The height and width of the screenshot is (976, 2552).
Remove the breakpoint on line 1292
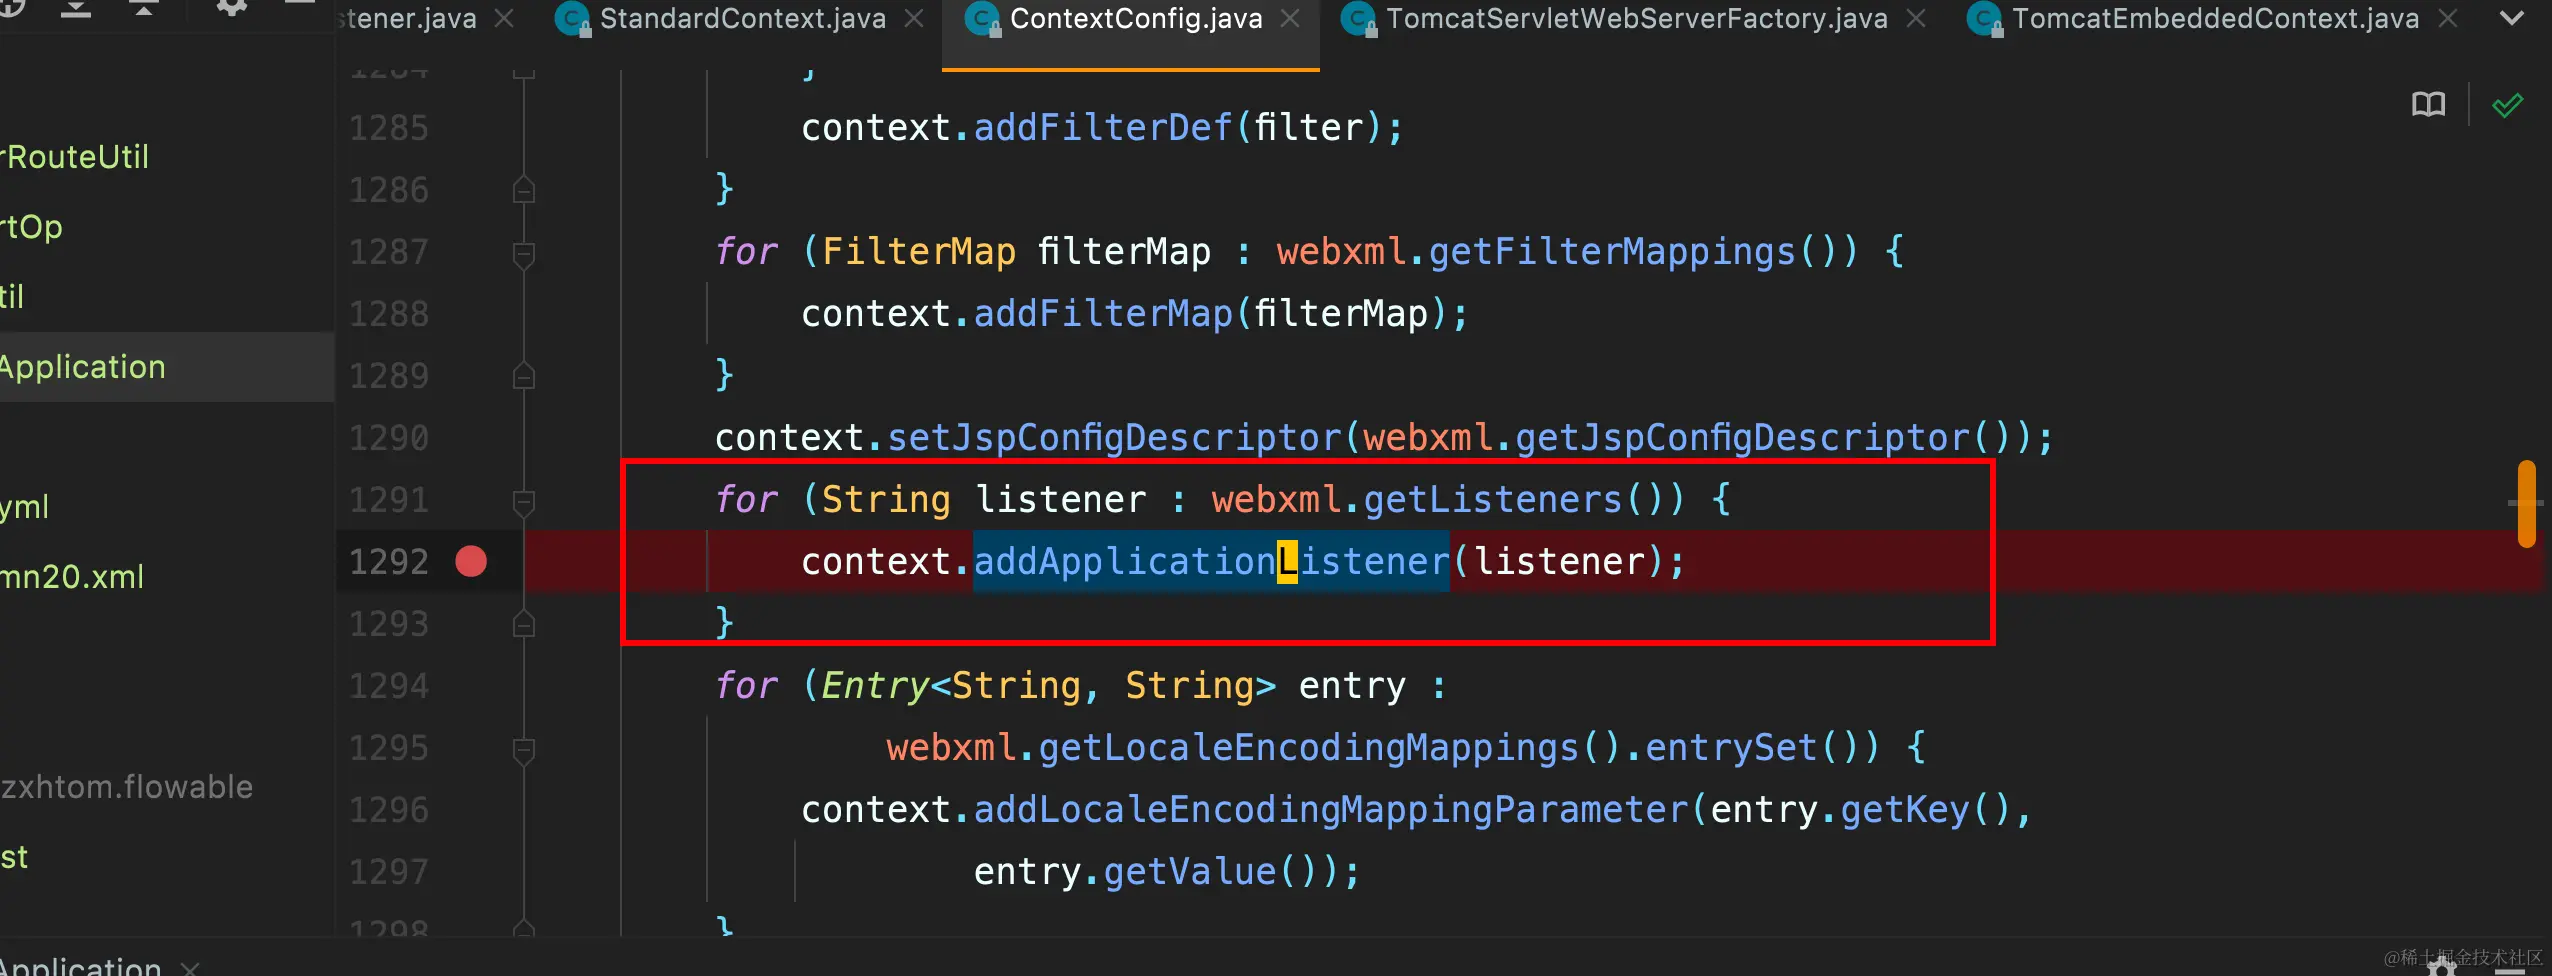[x=471, y=561]
